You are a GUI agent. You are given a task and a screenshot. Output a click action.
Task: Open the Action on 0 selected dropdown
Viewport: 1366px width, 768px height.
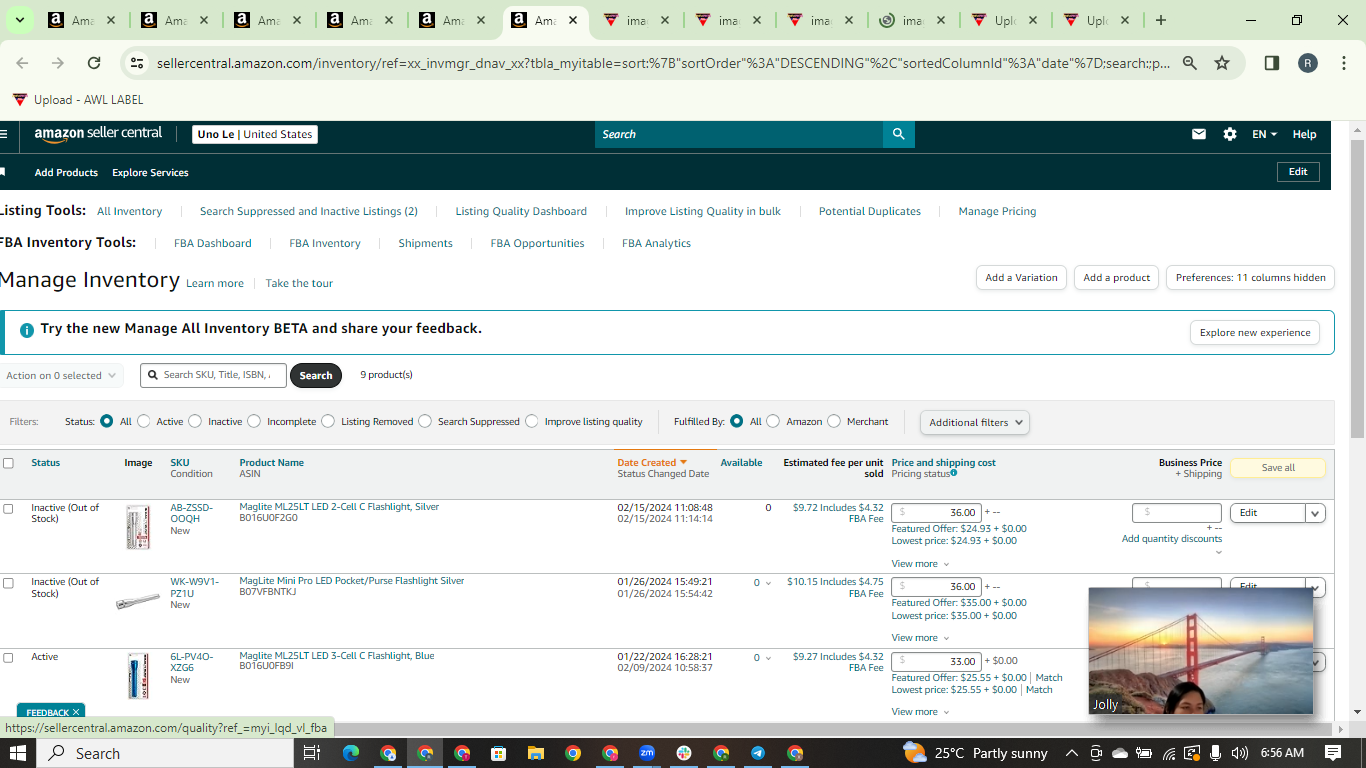[61, 376]
